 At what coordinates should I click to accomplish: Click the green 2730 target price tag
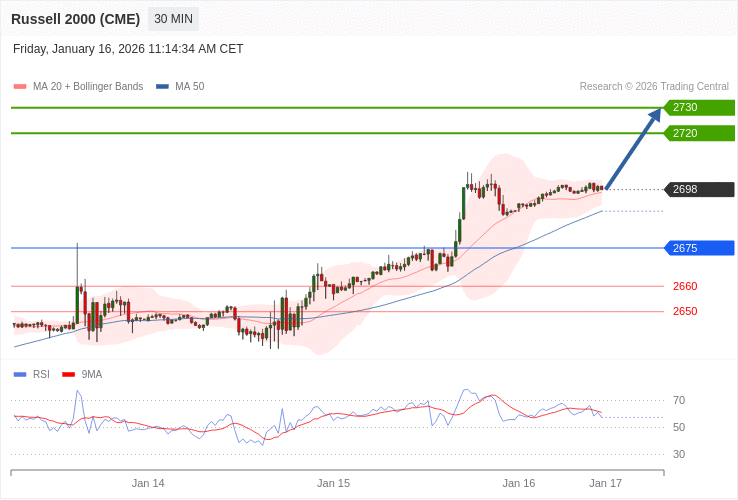(x=699, y=108)
